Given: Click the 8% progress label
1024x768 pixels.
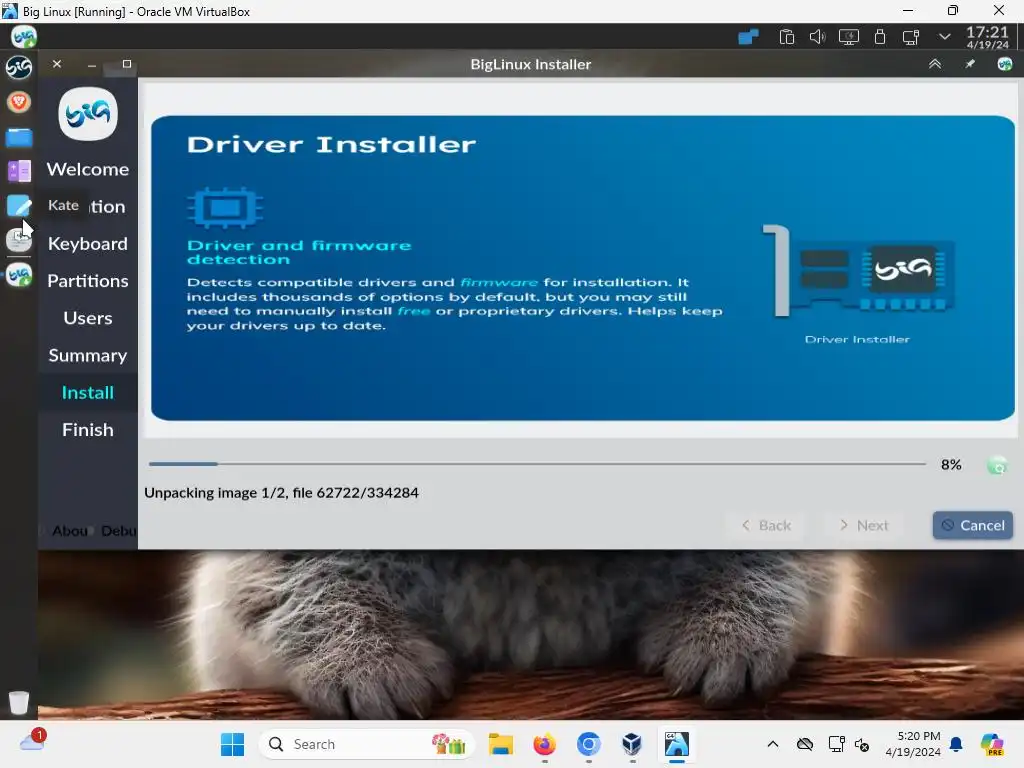Looking at the screenshot, I should [x=951, y=465].
